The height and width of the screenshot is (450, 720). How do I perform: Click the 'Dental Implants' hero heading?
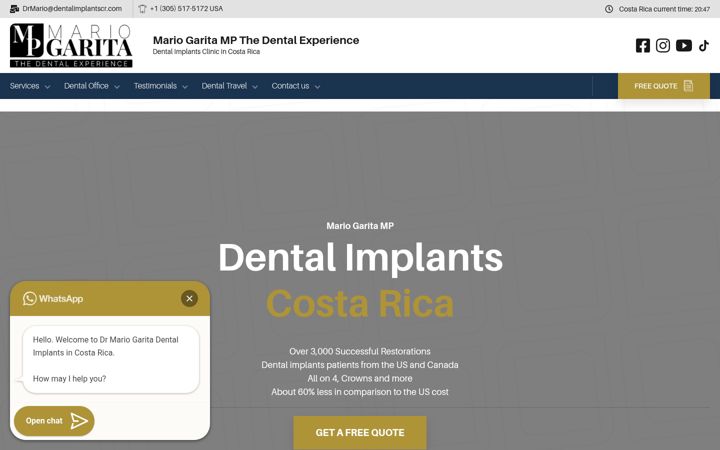[x=360, y=258]
